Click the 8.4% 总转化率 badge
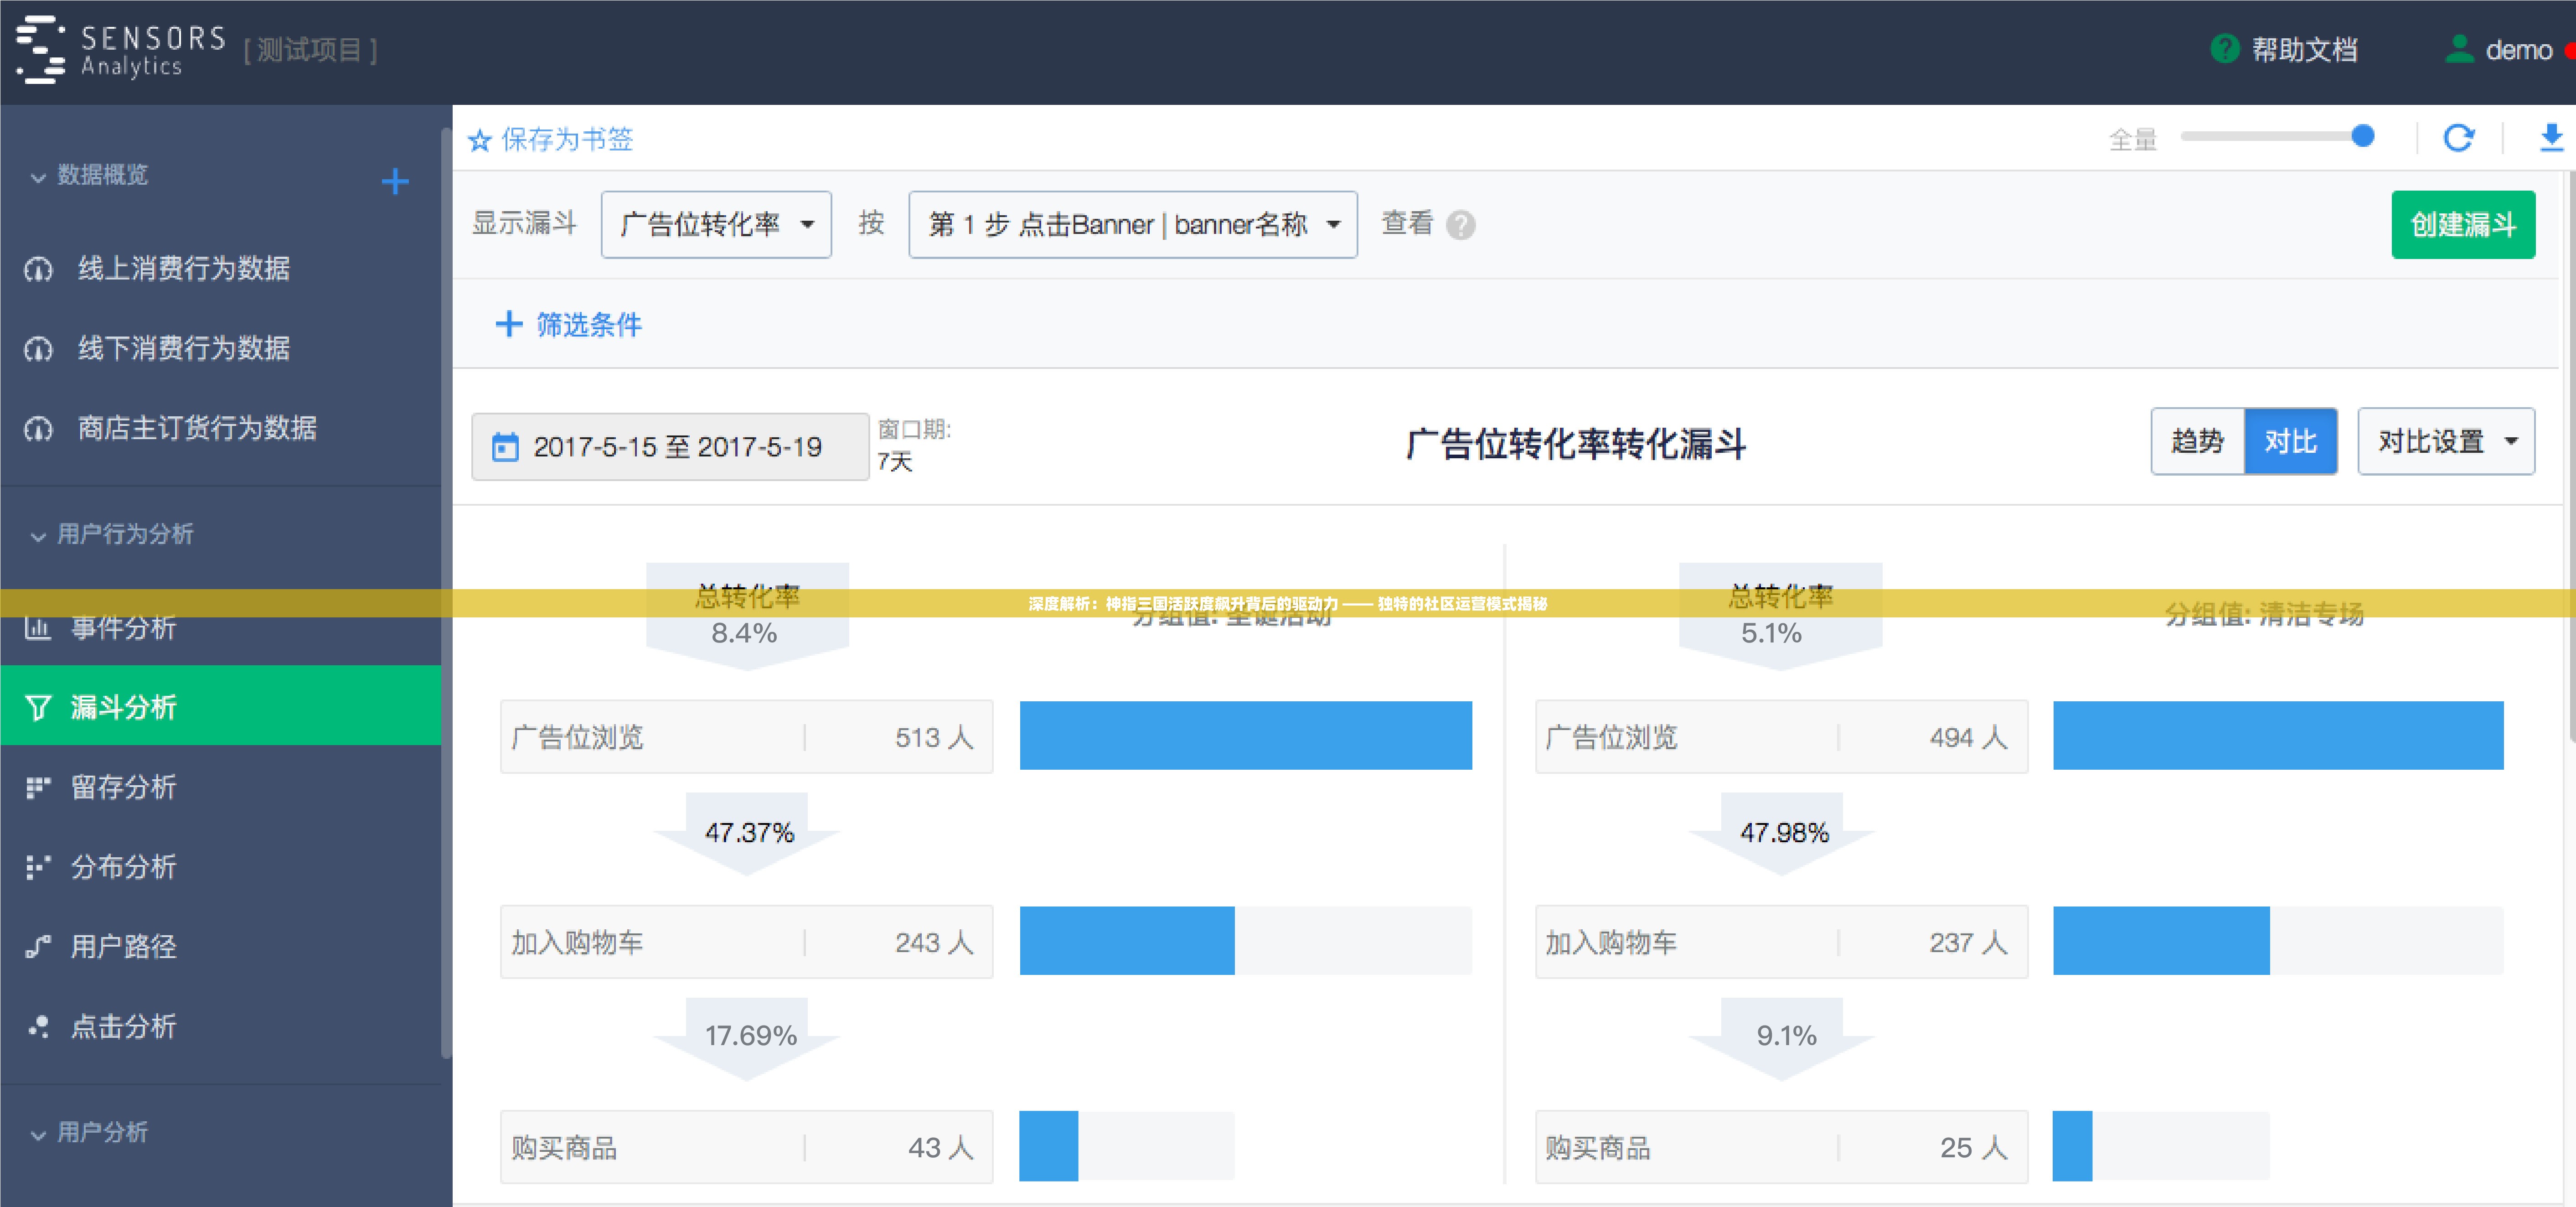2576x1207 pixels. pyautogui.click(x=747, y=616)
